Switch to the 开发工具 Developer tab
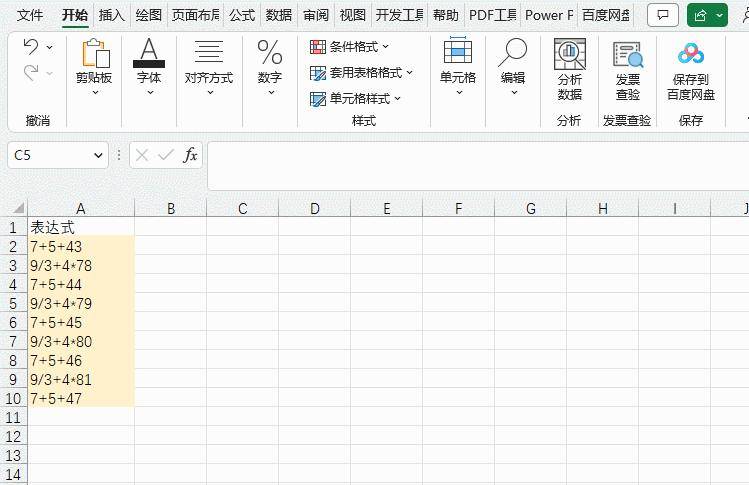Viewport: 749px width, 485px height. pyautogui.click(x=399, y=15)
